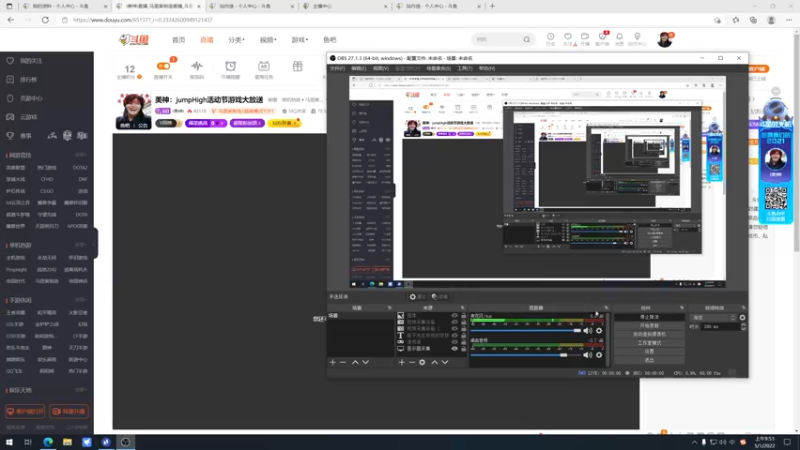Expand the 视频 navigation dropdown
The width and height of the screenshot is (800, 450).
[x=268, y=40]
